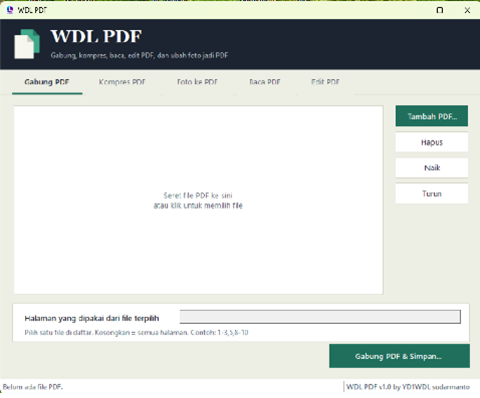Close the WDL PDF window
The height and width of the screenshot is (398, 480).
click(x=467, y=10)
